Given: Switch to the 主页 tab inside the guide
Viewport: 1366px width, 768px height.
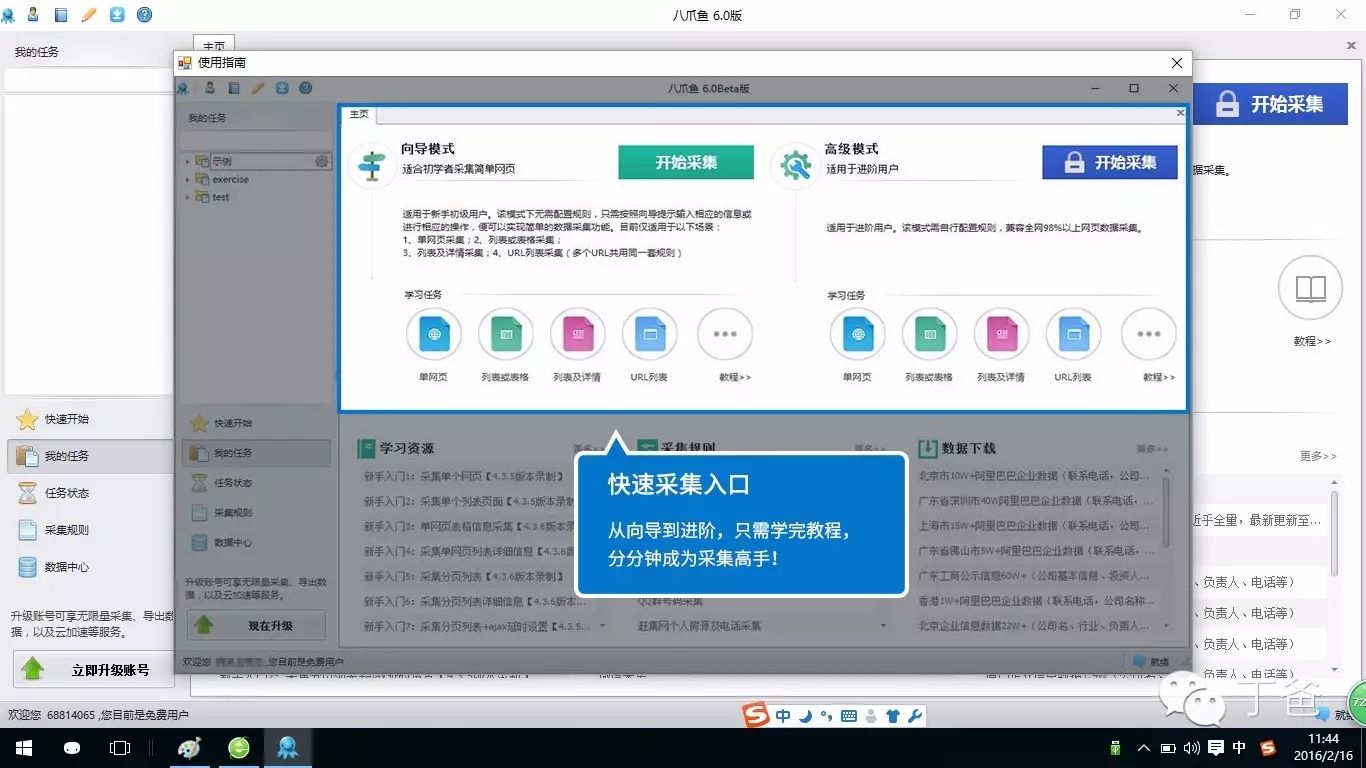Looking at the screenshot, I should point(359,114).
